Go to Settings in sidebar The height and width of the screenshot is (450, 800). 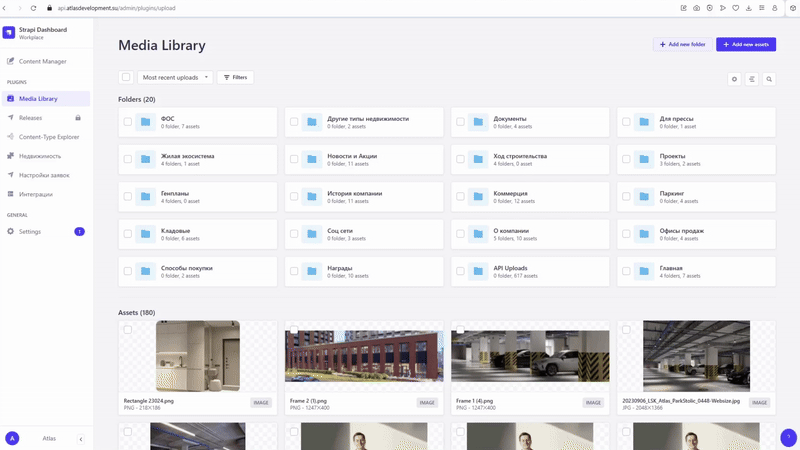[30, 231]
